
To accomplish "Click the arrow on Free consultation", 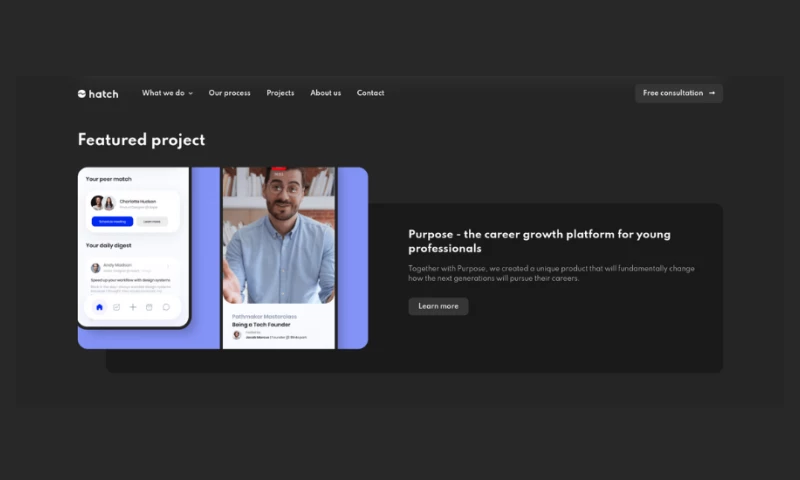I will point(712,93).
